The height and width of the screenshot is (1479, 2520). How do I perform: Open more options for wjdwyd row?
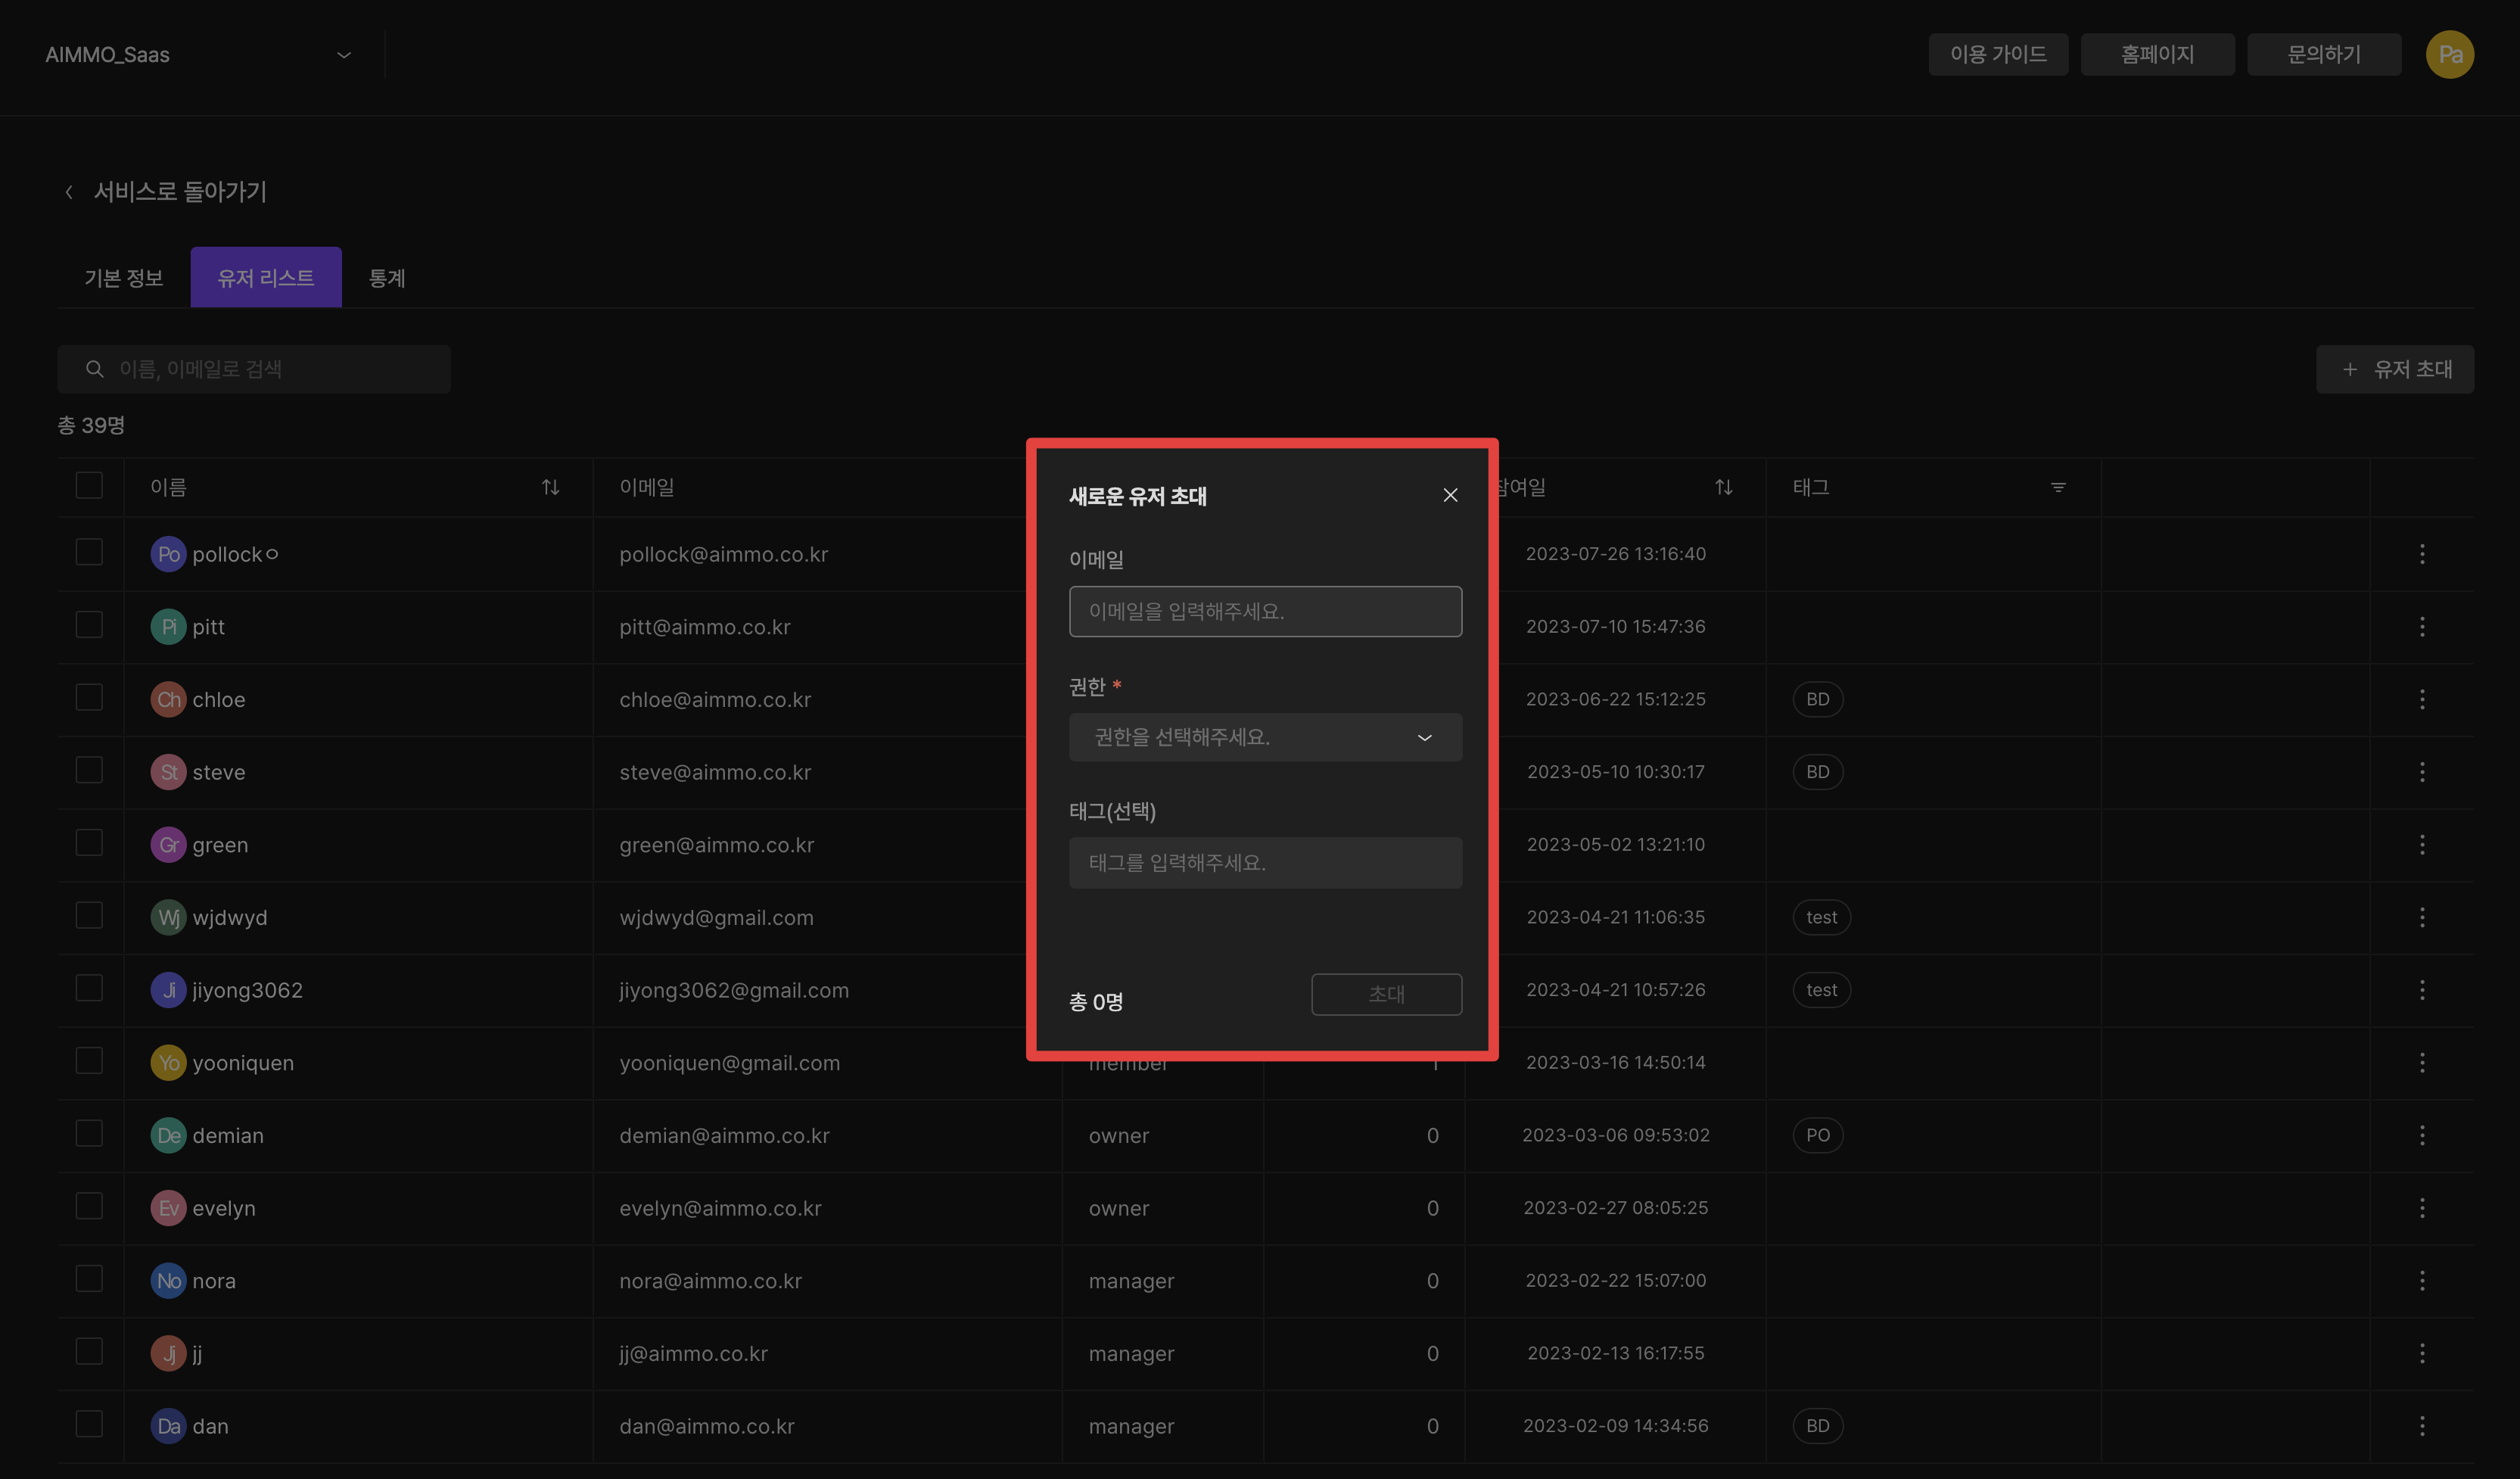[x=2422, y=917]
